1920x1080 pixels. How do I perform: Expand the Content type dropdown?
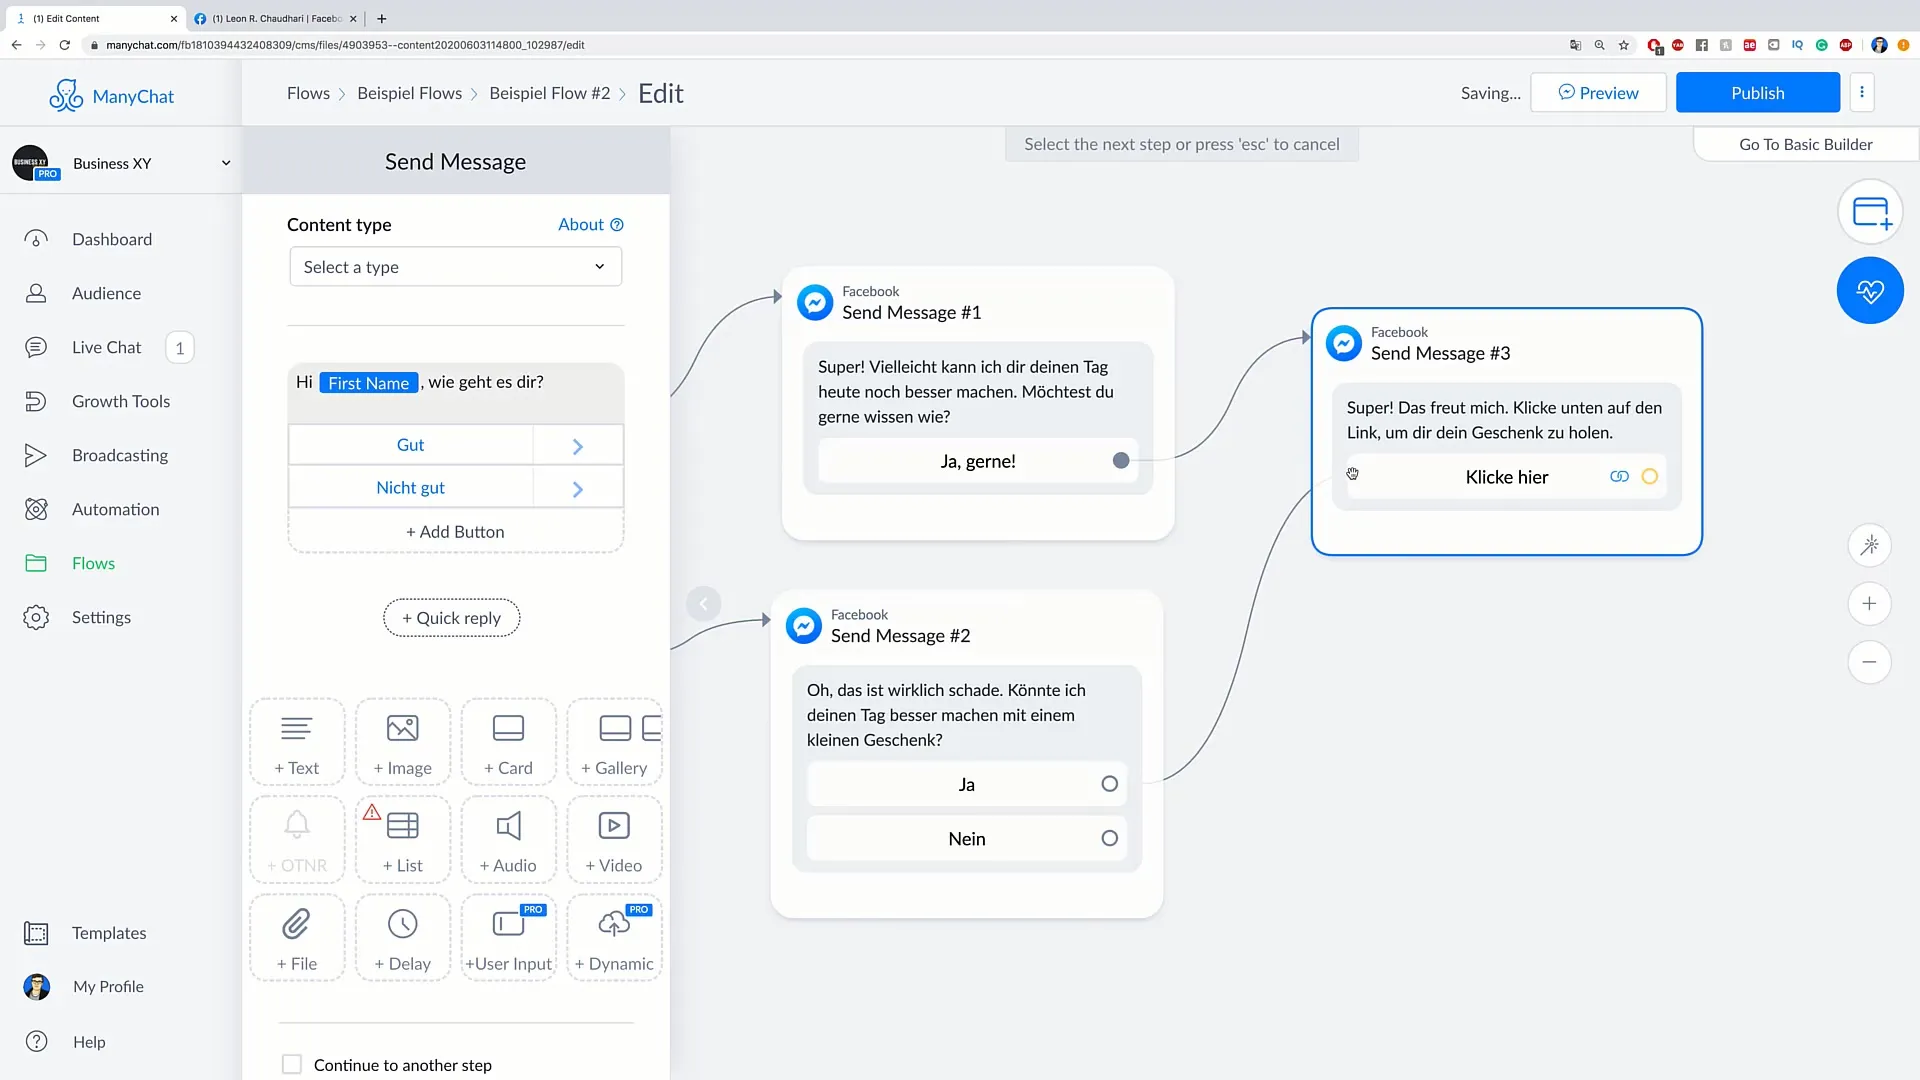[x=452, y=266]
